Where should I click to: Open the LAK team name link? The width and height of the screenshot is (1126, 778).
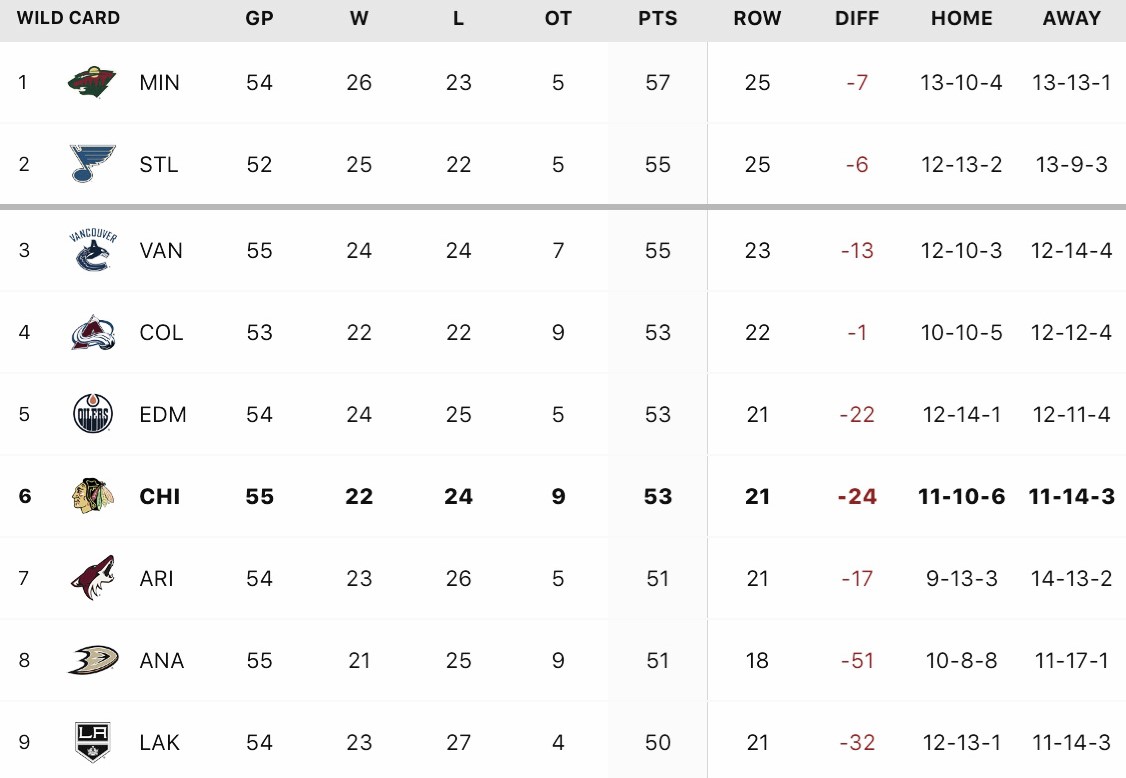click(x=159, y=742)
